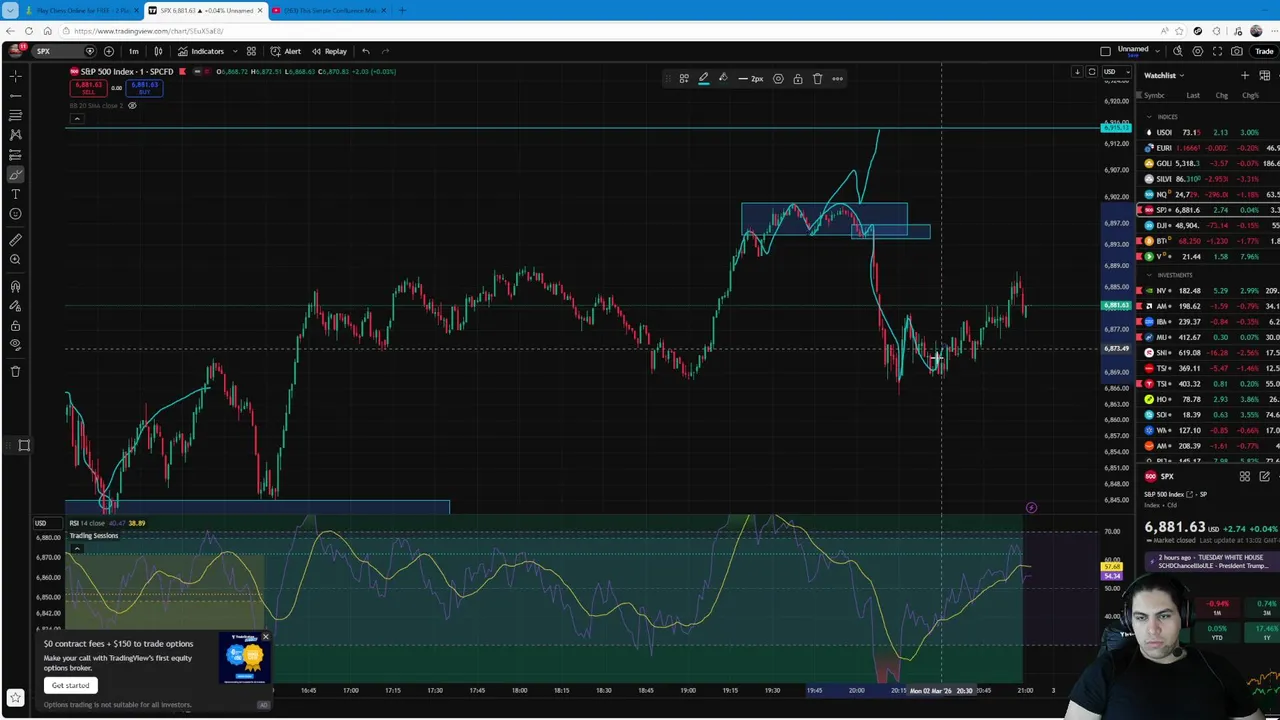1280x720 pixels.
Task: Open more options on drawing toolbar
Action: point(837,78)
